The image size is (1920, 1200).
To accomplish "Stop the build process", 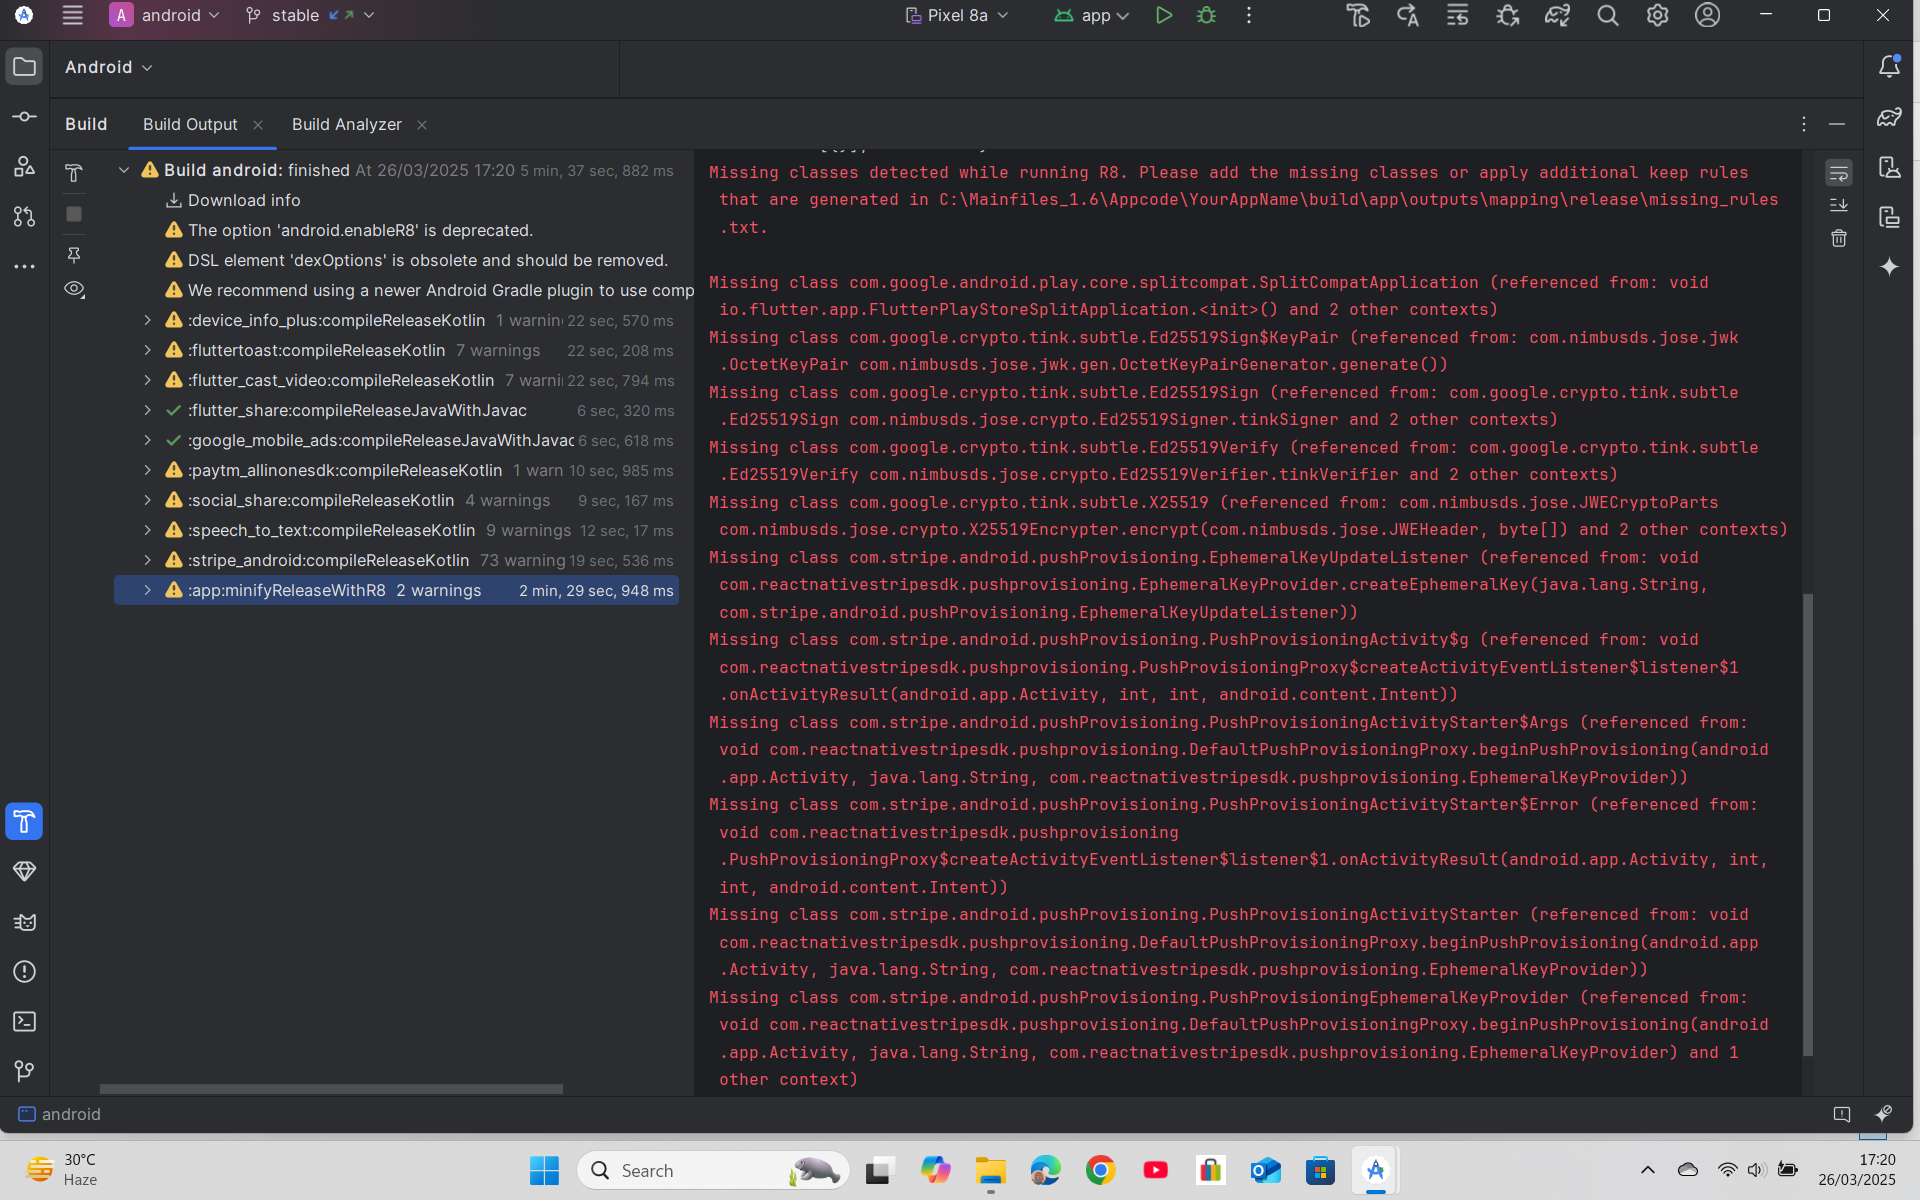I will (x=74, y=214).
